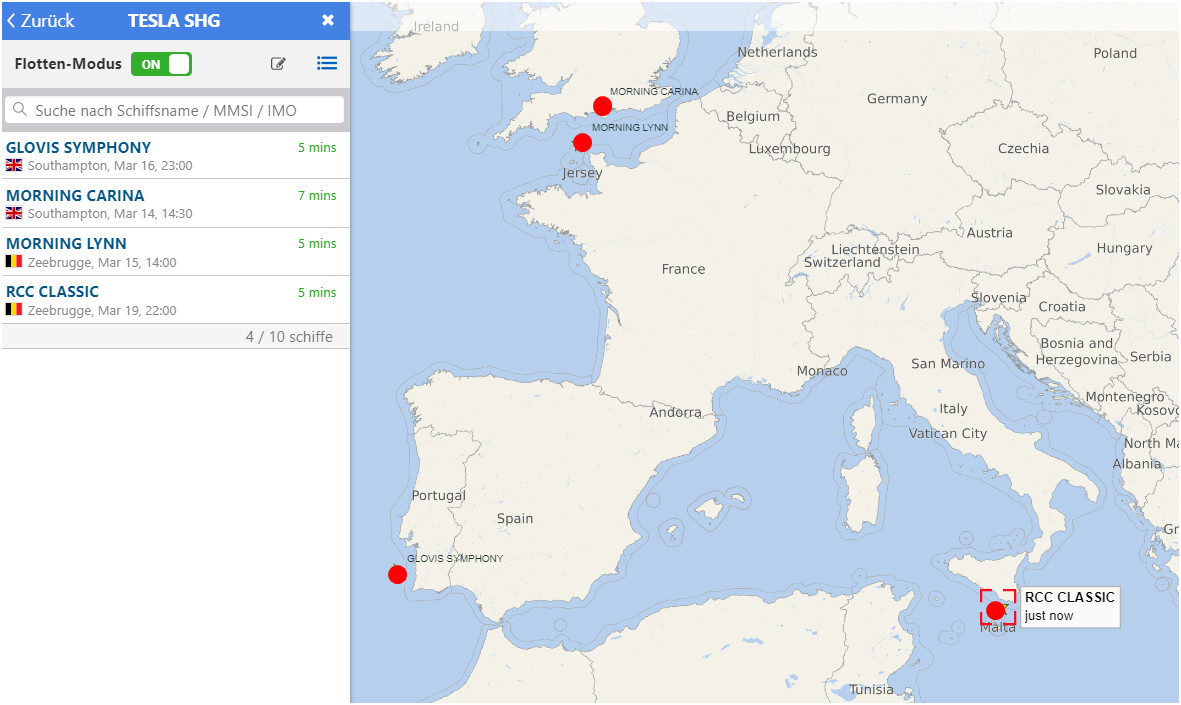This screenshot has height=705, width=1181.
Task: Go back with the Zurück button
Action: (41, 21)
